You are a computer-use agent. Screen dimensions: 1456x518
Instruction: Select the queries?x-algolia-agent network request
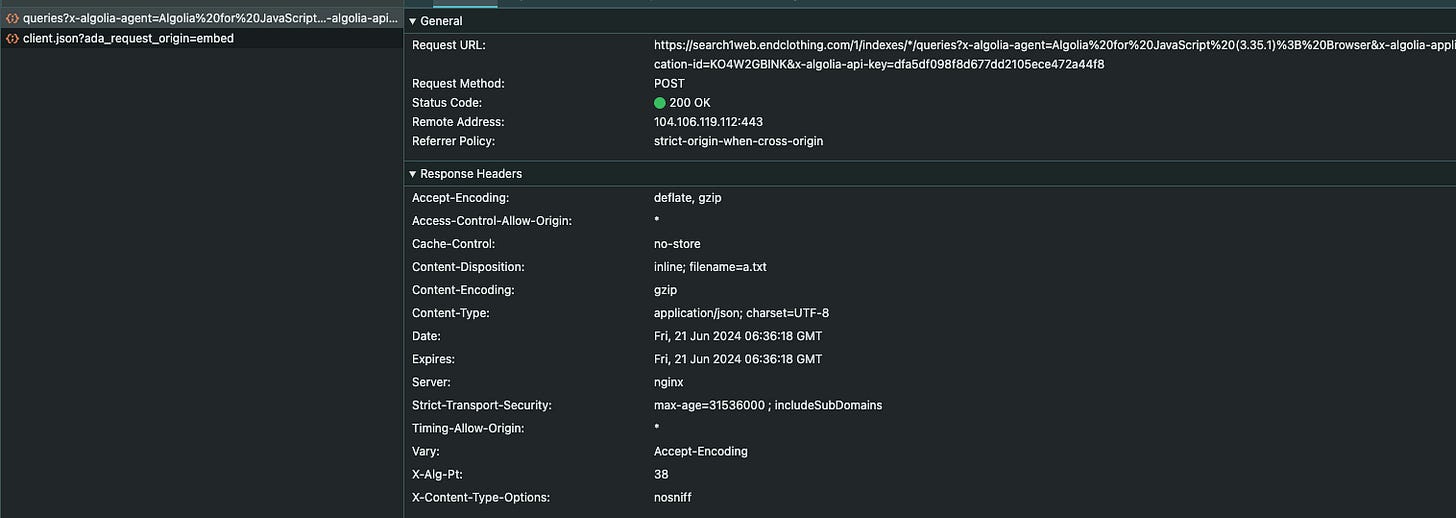tap(201, 19)
